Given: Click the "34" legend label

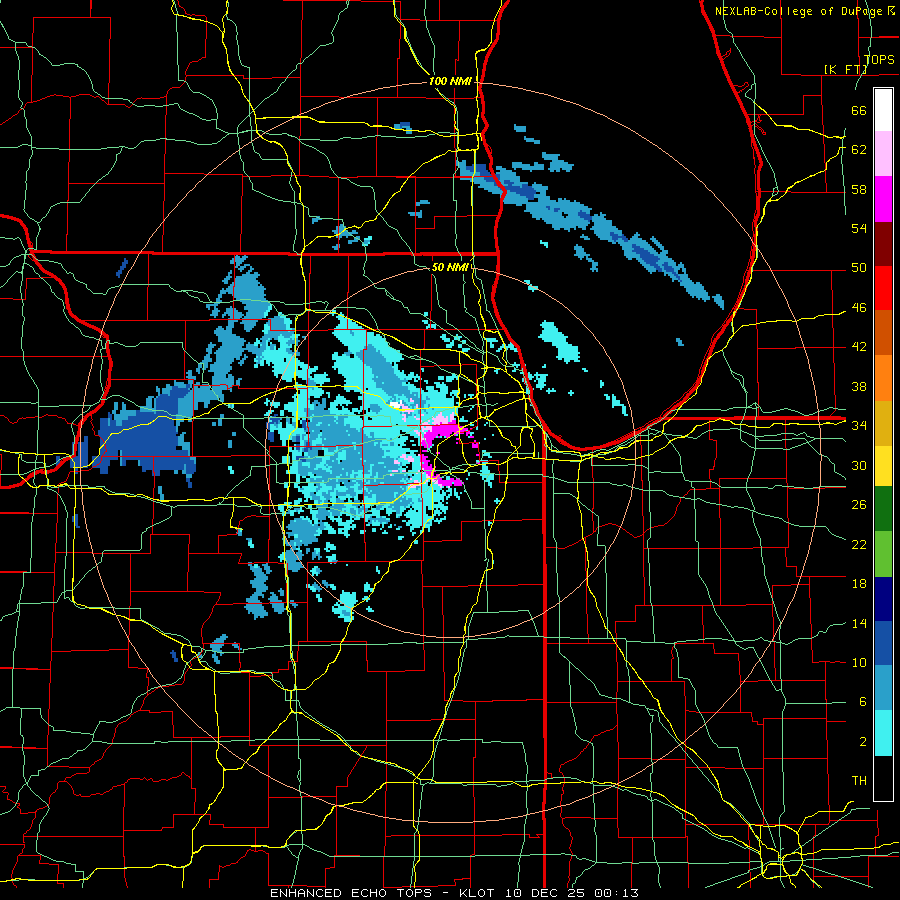Looking at the screenshot, I should (x=859, y=425).
